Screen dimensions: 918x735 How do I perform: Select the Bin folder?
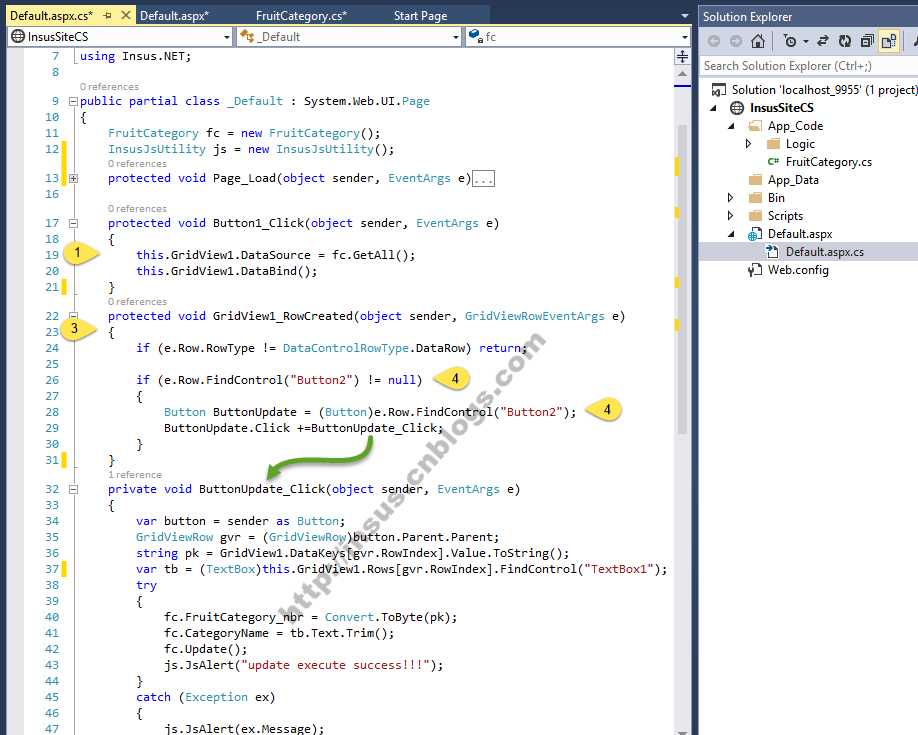pyautogui.click(x=776, y=198)
